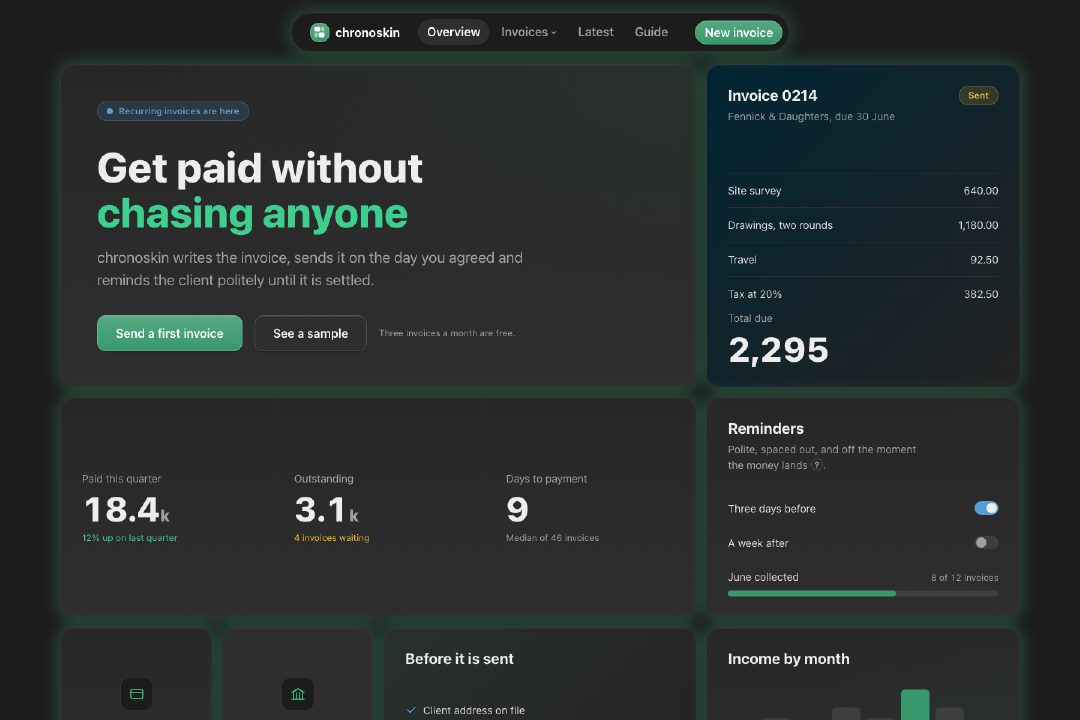Enable the A week after reminder

pyautogui.click(x=986, y=543)
